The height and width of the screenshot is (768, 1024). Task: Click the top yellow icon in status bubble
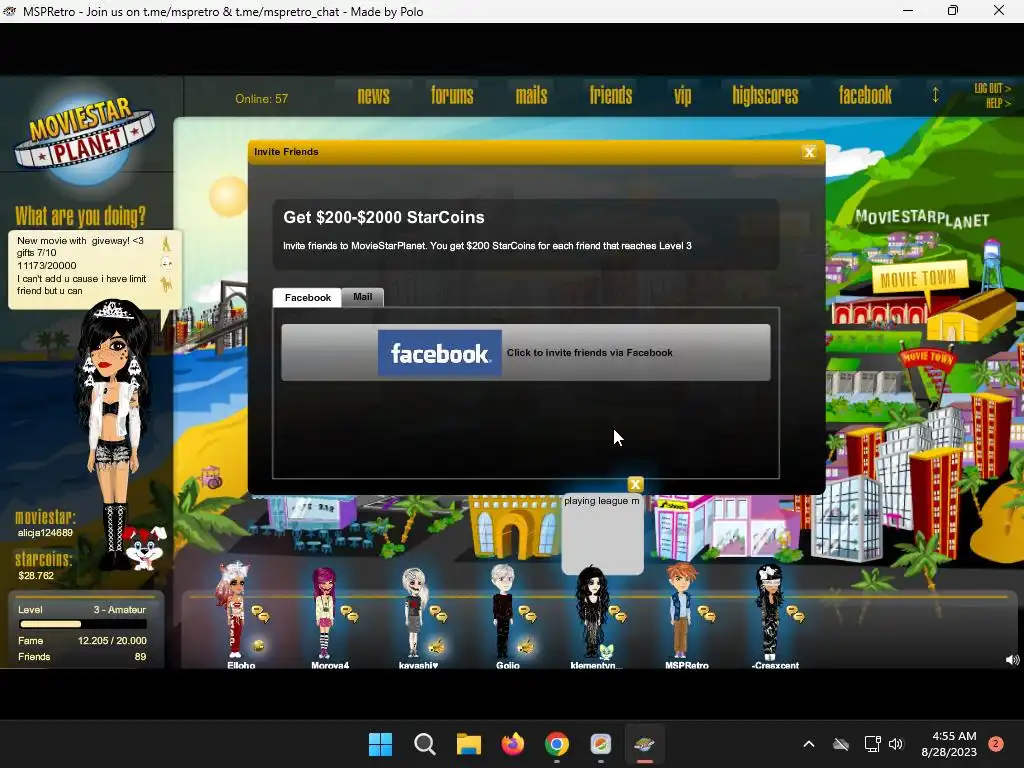click(x=166, y=244)
